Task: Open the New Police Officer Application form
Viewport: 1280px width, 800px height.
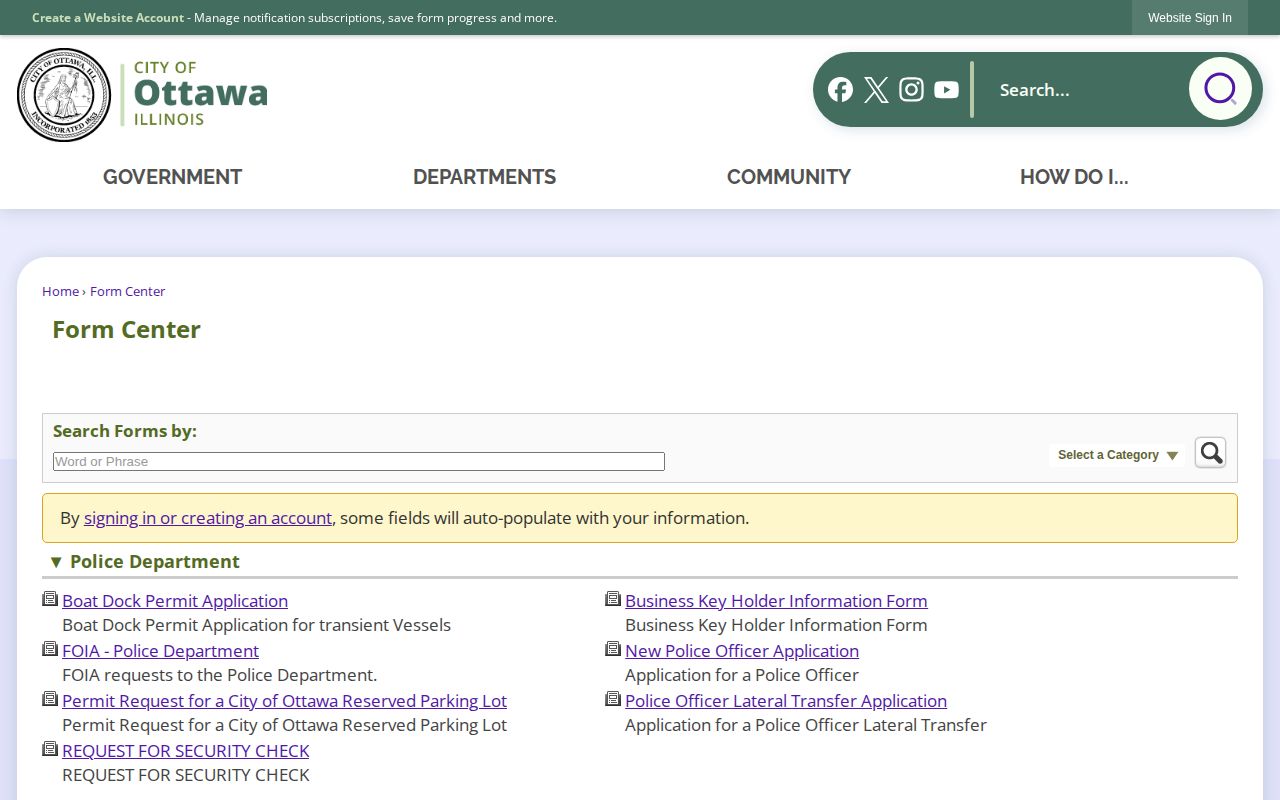Action: click(742, 651)
